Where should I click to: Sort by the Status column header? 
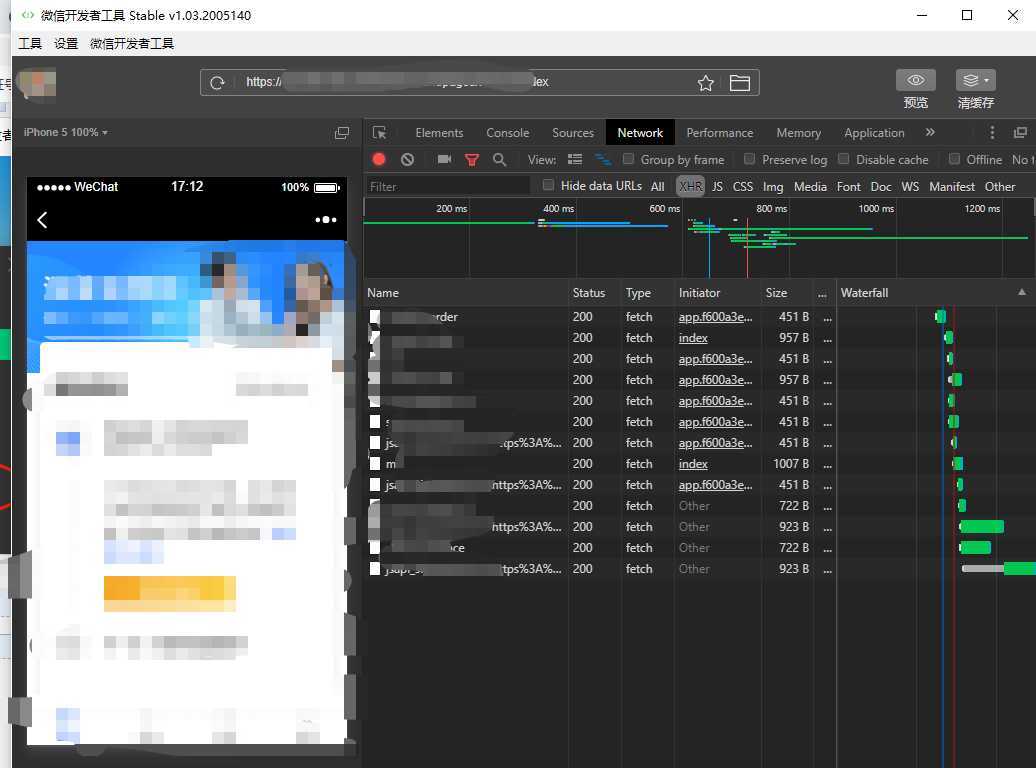click(595, 293)
